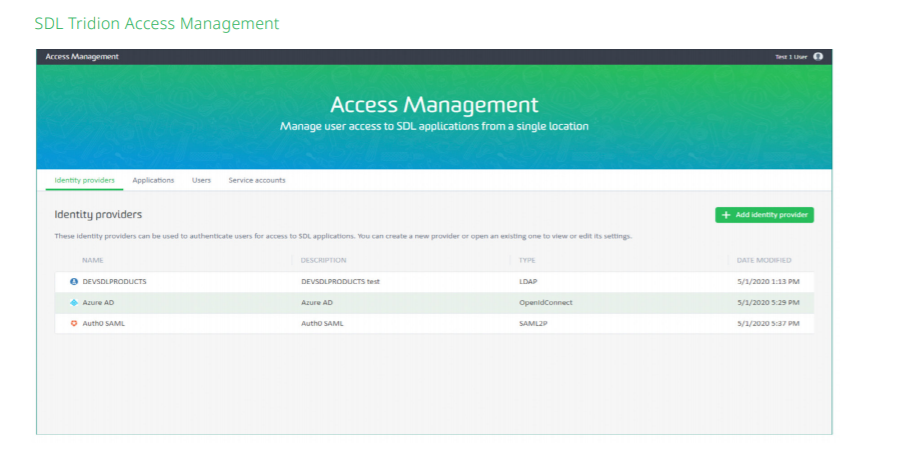Click the 5/1/2020 5:29 PM date
The height and width of the screenshot is (464, 904).
point(768,303)
